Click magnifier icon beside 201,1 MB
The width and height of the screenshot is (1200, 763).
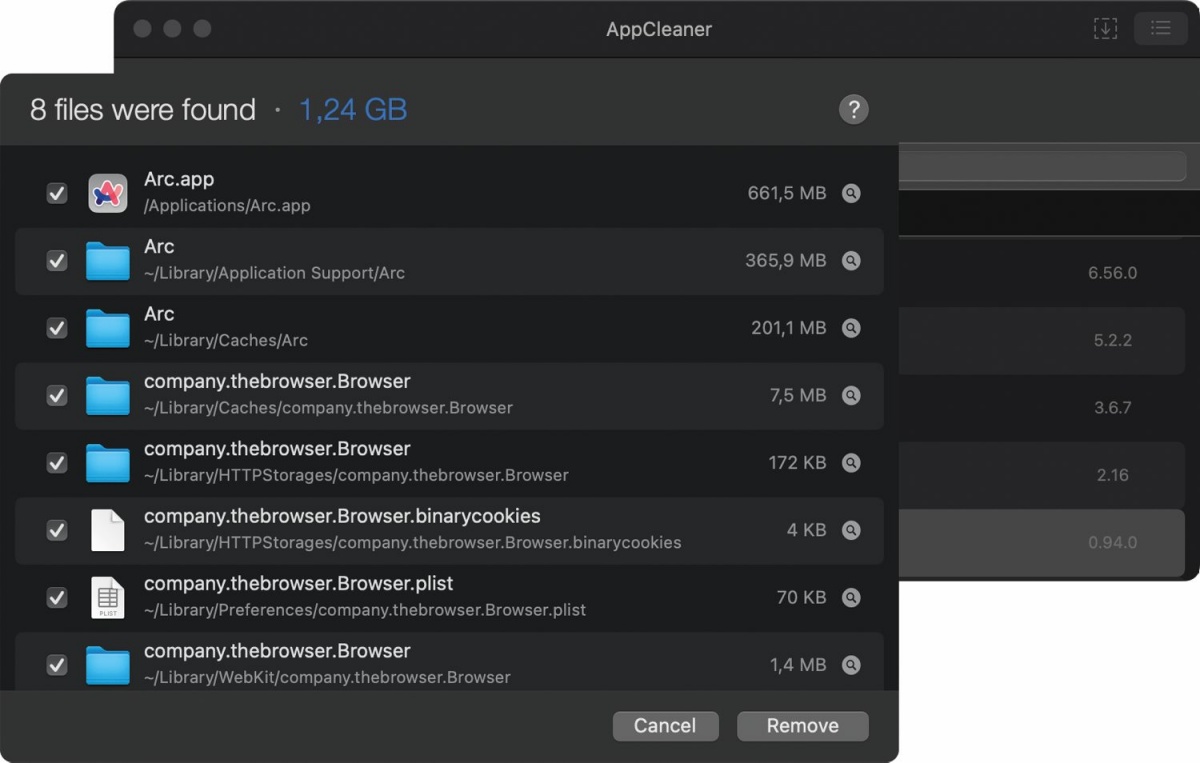click(x=851, y=328)
